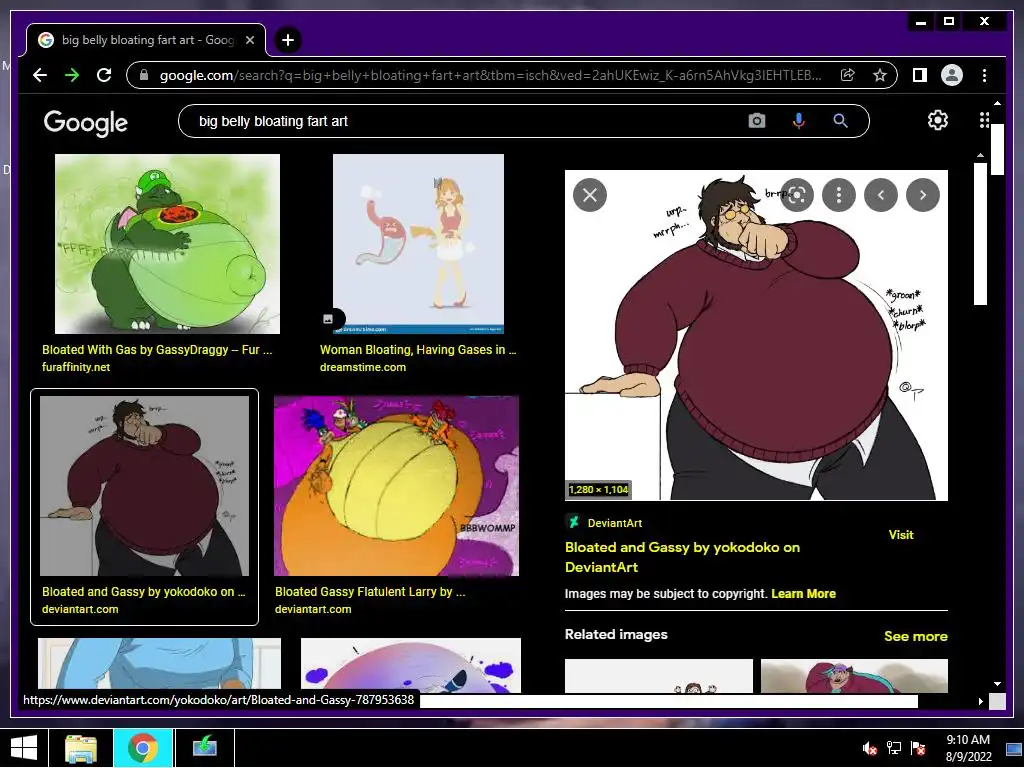Toggle the browser side panel icon
This screenshot has width=1024, height=768.
[920, 75]
